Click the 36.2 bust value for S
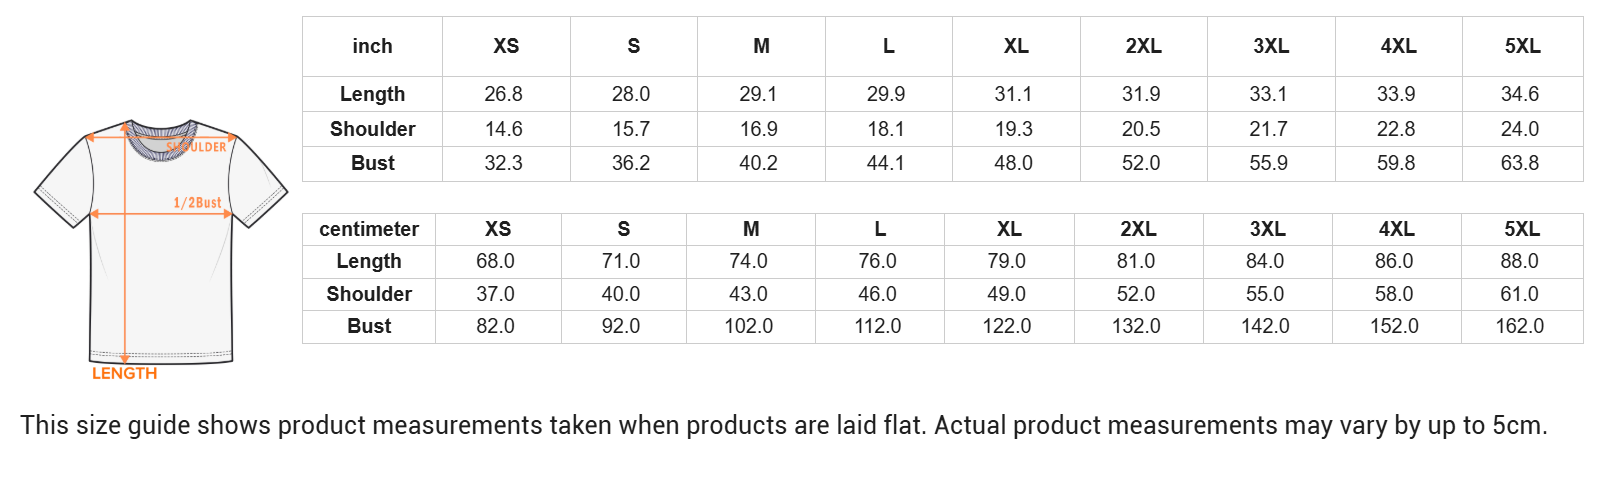This screenshot has height=481, width=1603. click(x=631, y=163)
